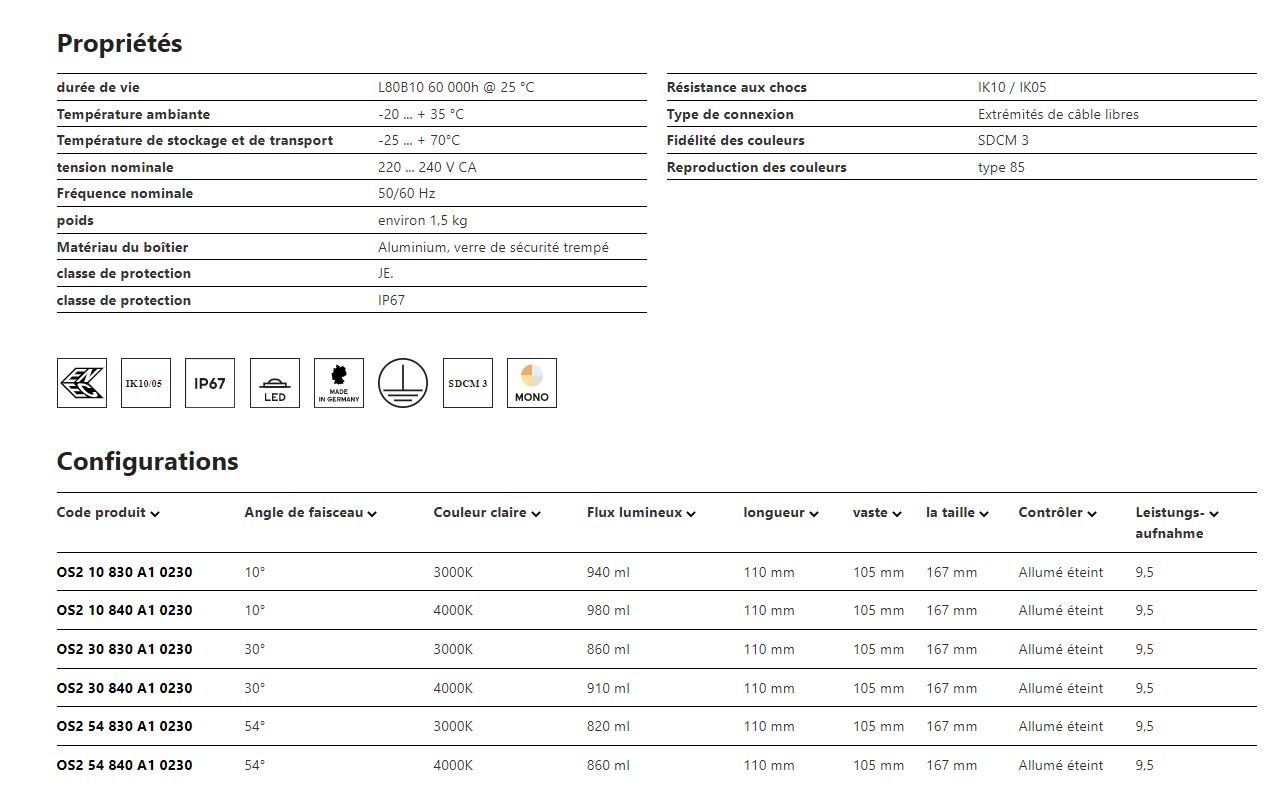Click the Propriétés heading
This screenshot has height=796, width=1287.
[x=119, y=44]
